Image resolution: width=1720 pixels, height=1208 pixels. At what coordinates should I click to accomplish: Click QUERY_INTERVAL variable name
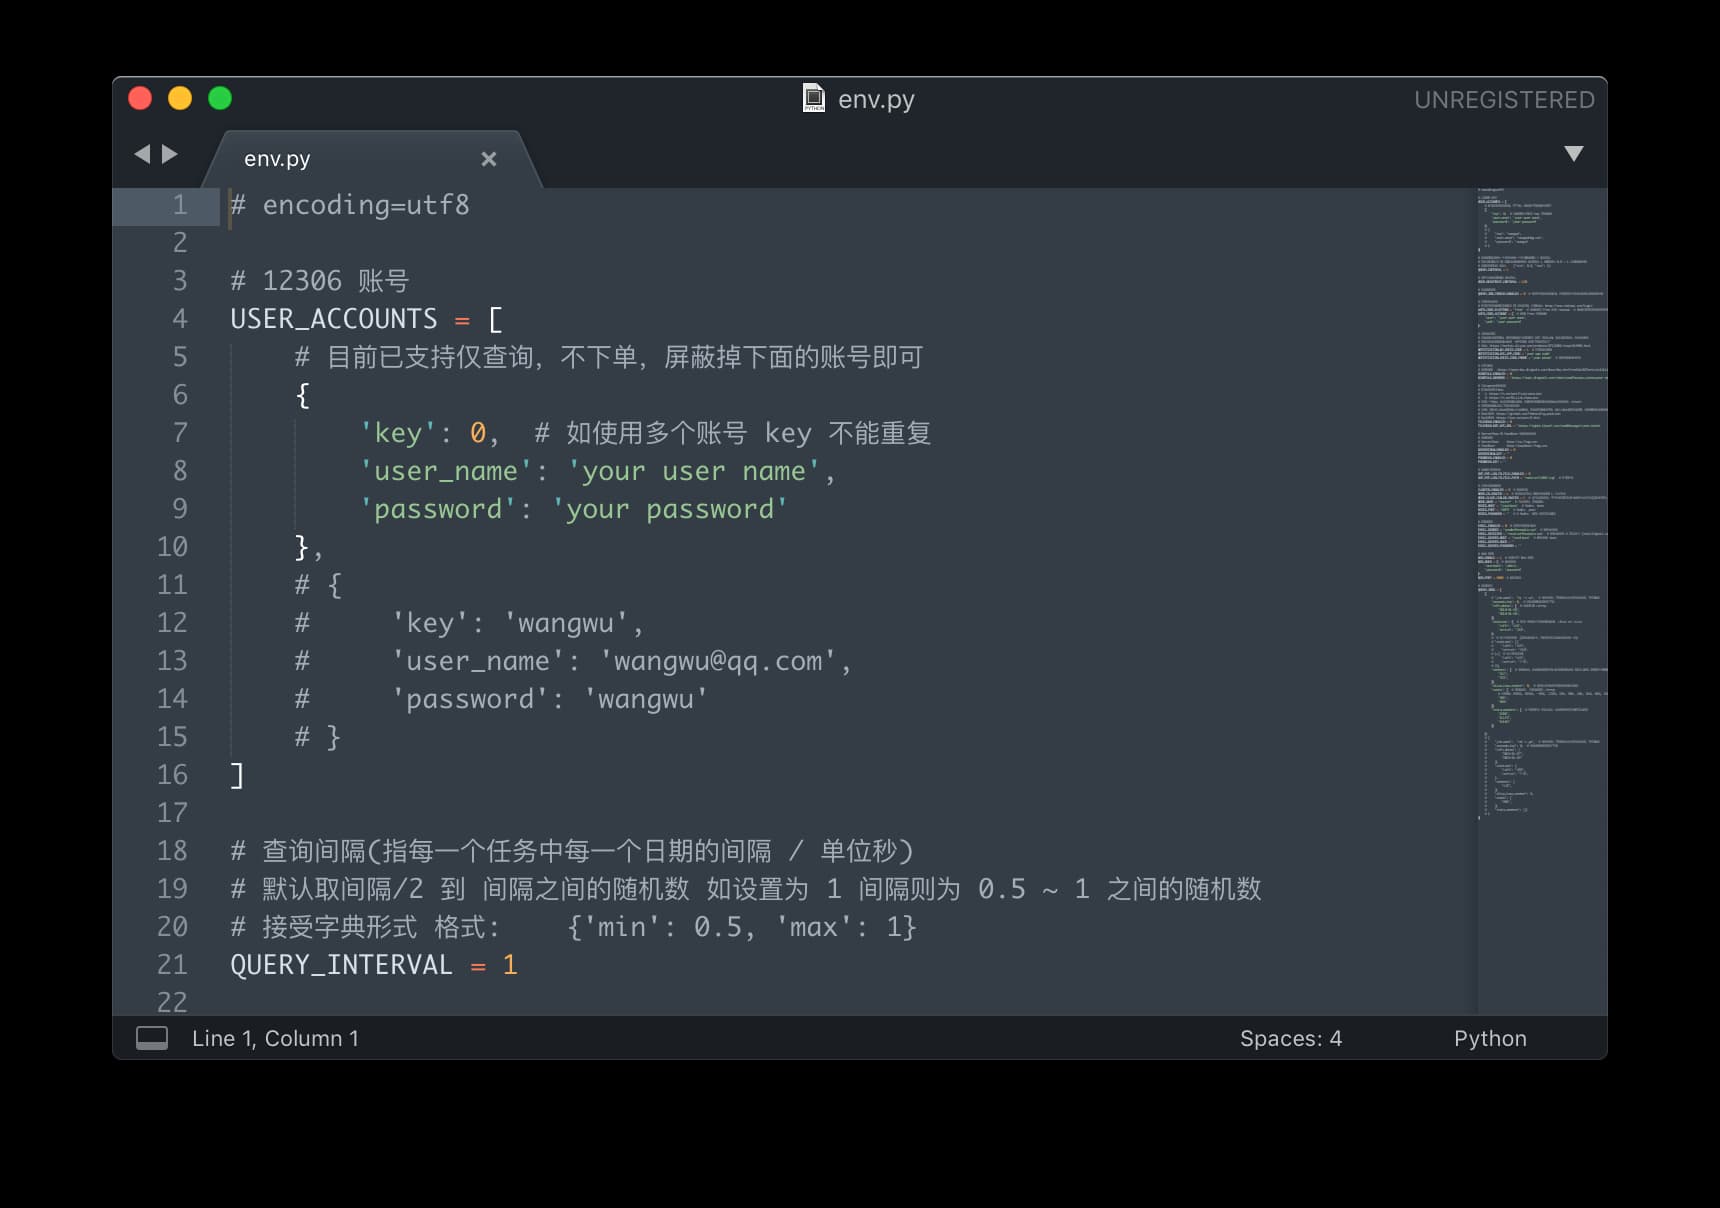pyautogui.click(x=342, y=965)
